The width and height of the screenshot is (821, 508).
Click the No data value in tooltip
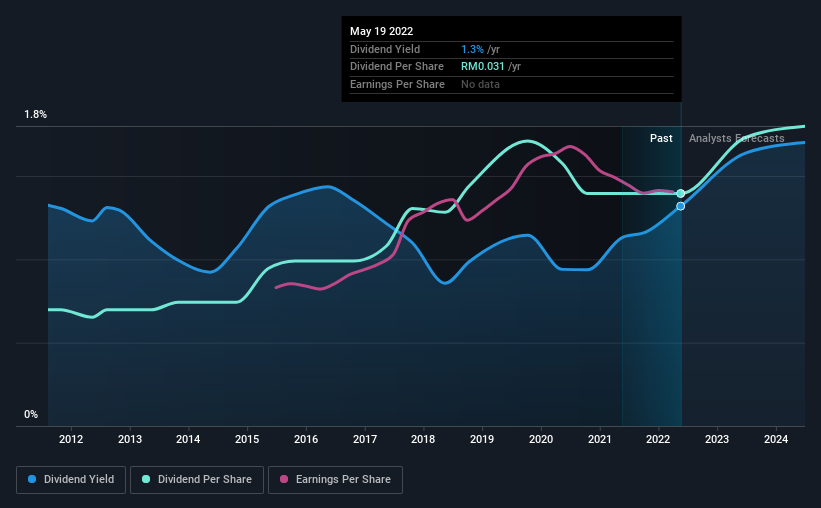tap(480, 84)
